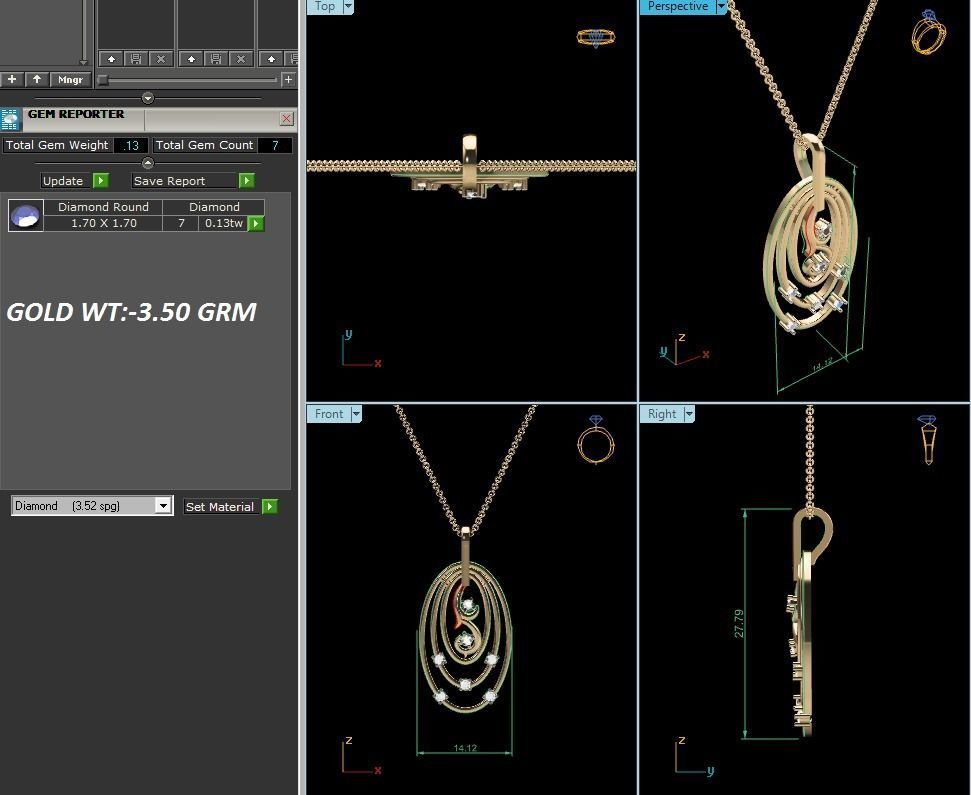Click the load arrow under third layout slot

(x=271, y=59)
